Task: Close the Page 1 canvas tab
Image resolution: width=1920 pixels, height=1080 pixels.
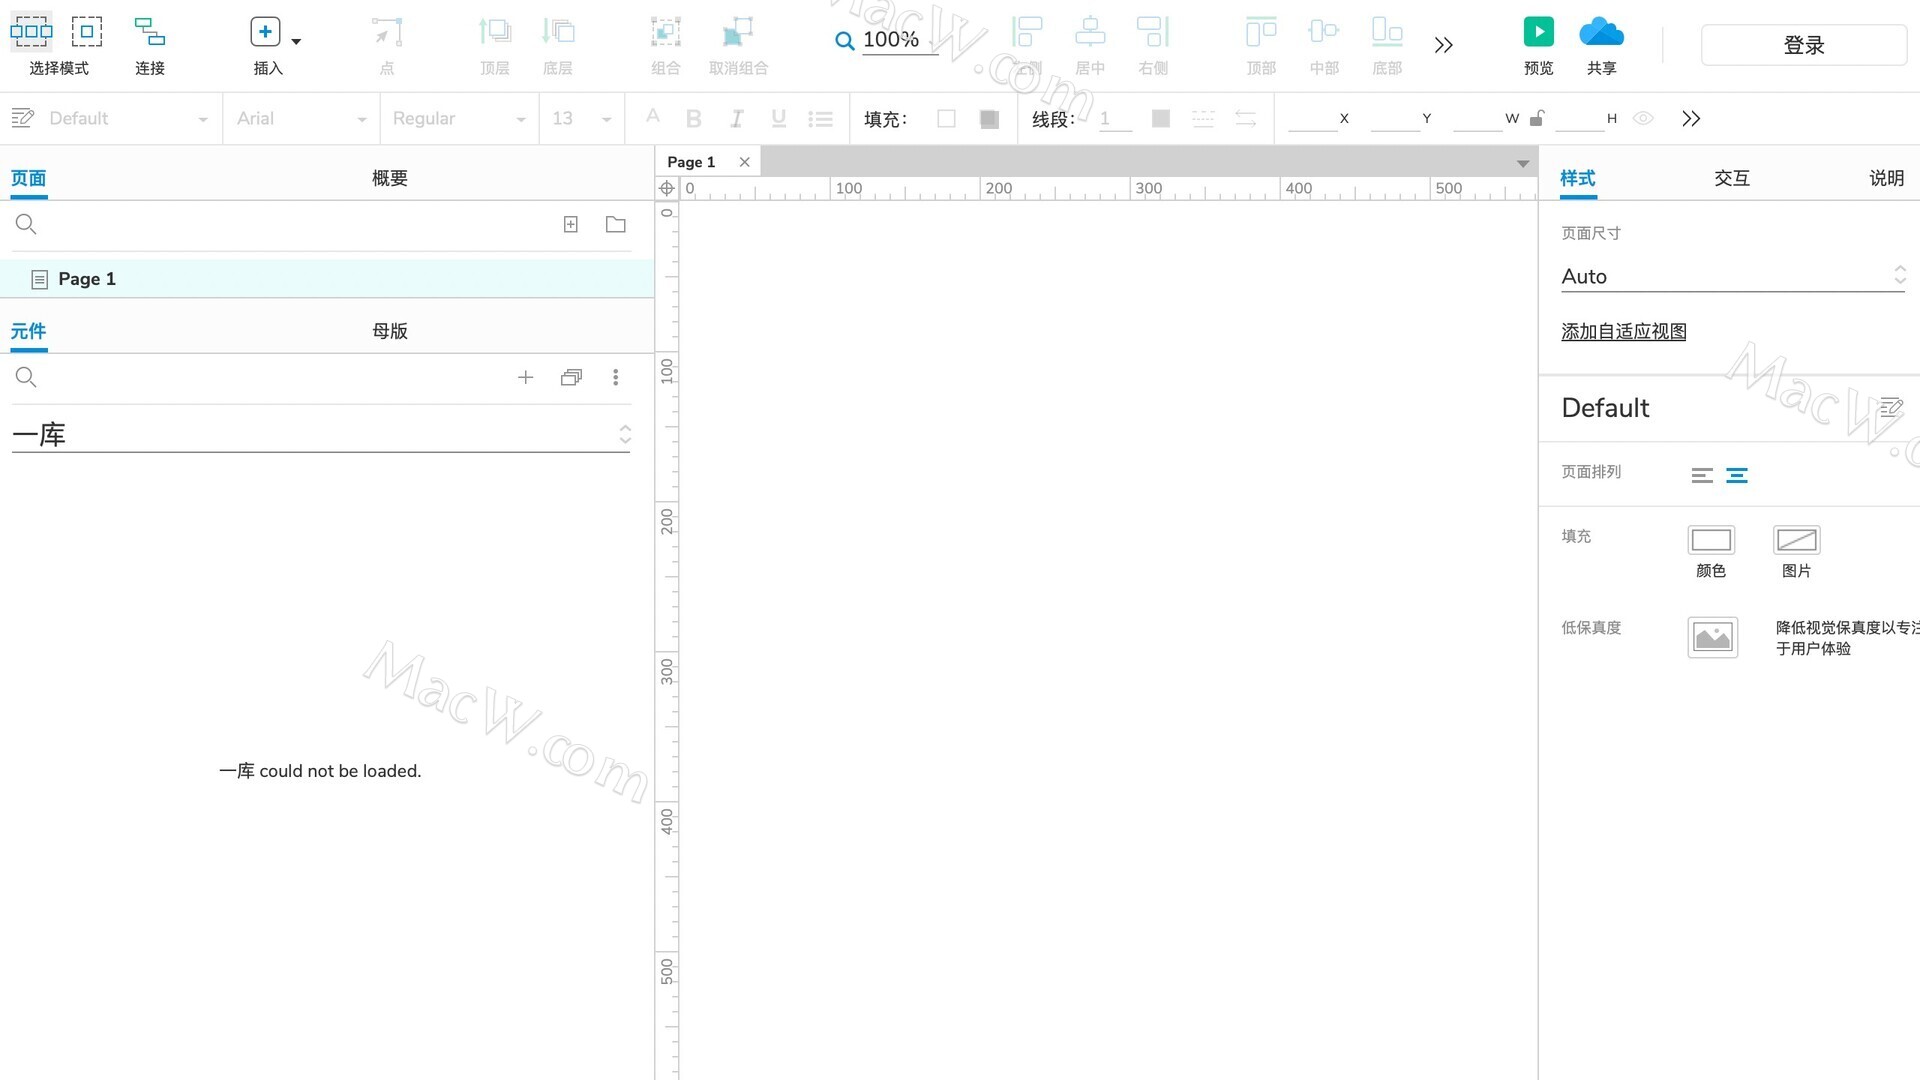Action: coord(745,162)
